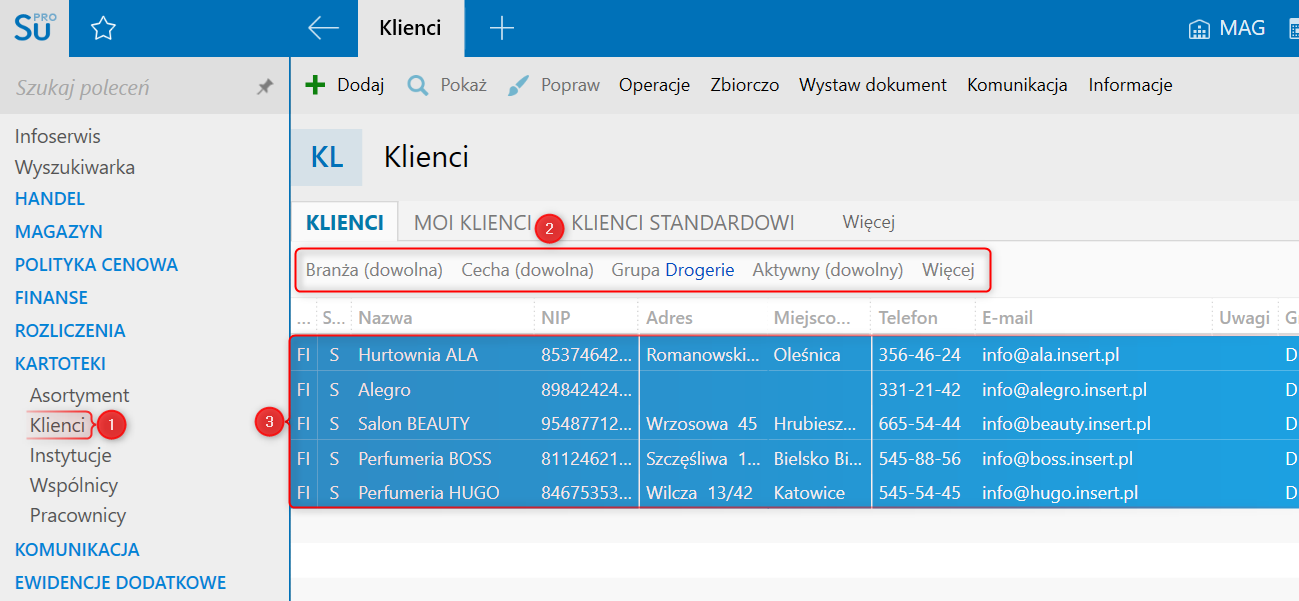Image resolution: width=1299 pixels, height=601 pixels.
Task: Open the KLIENCI STANDARDOWI tab
Action: (683, 222)
